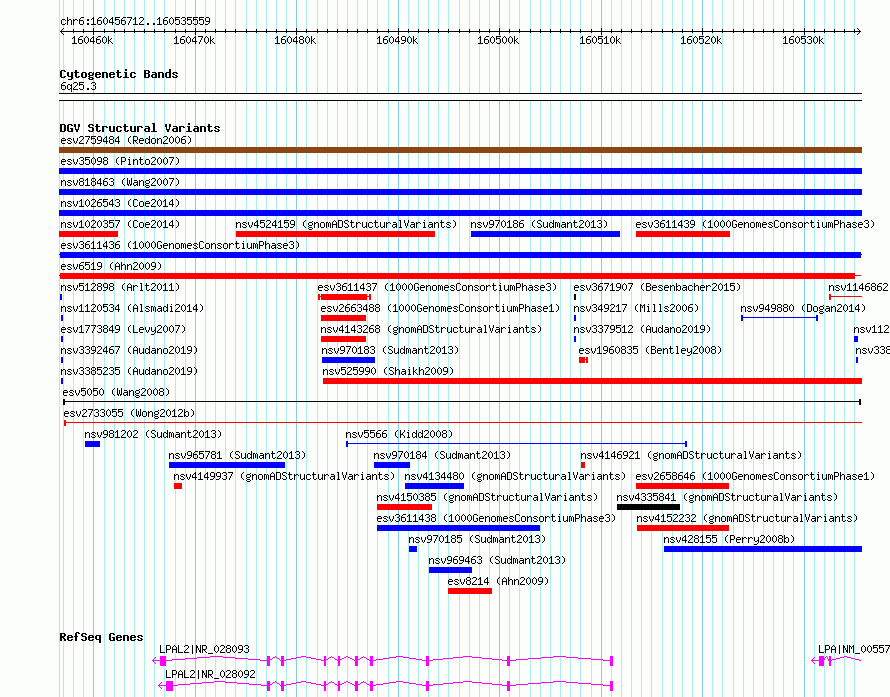890x697 pixels.
Task: Click the nsv1026543 (Coe2014) variant label
Action: 120,203
